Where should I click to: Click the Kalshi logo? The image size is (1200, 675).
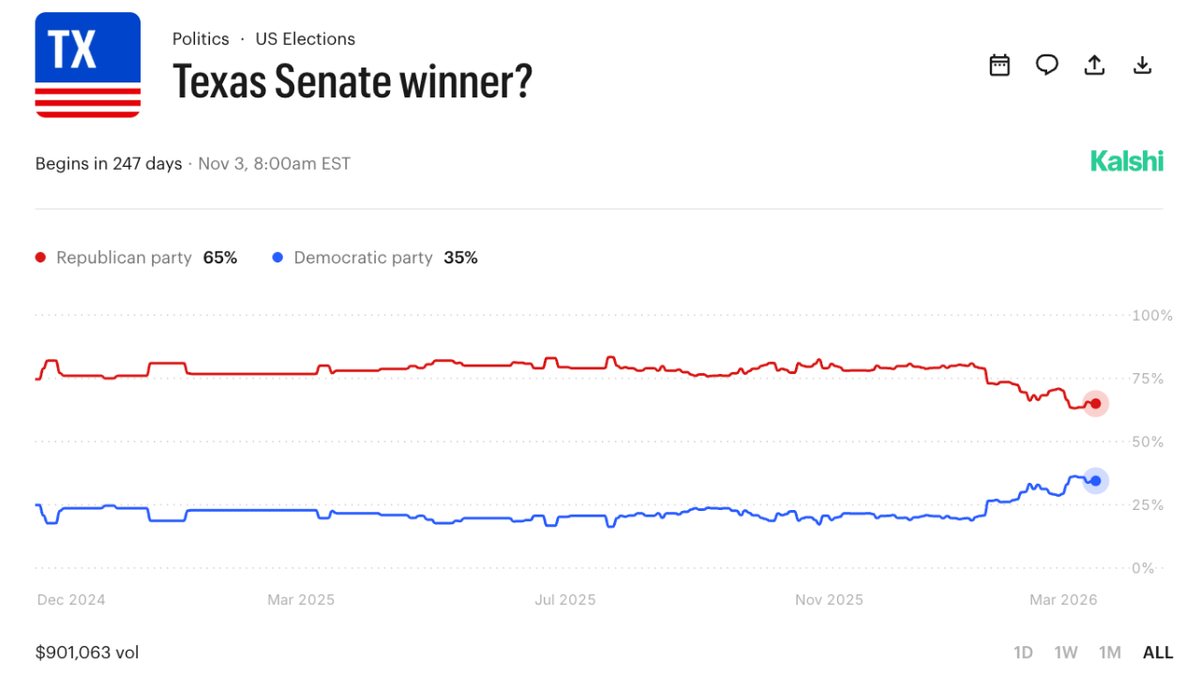pos(1127,160)
